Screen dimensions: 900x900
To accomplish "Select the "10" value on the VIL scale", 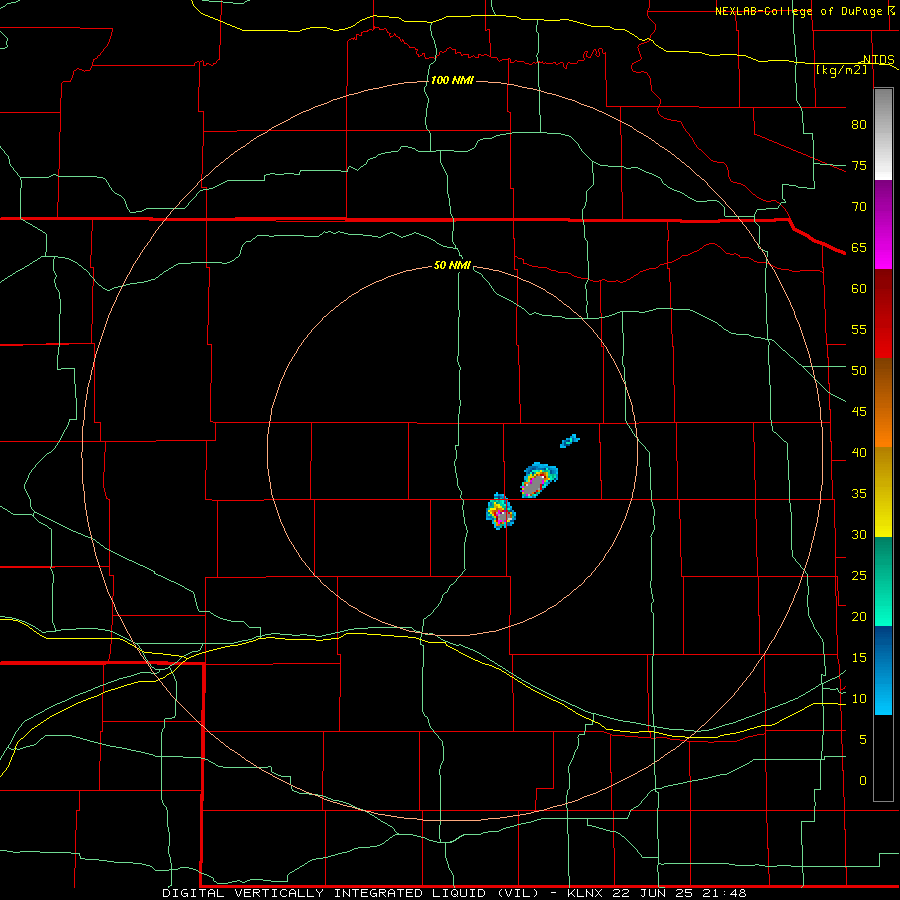I will [x=859, y=699].
